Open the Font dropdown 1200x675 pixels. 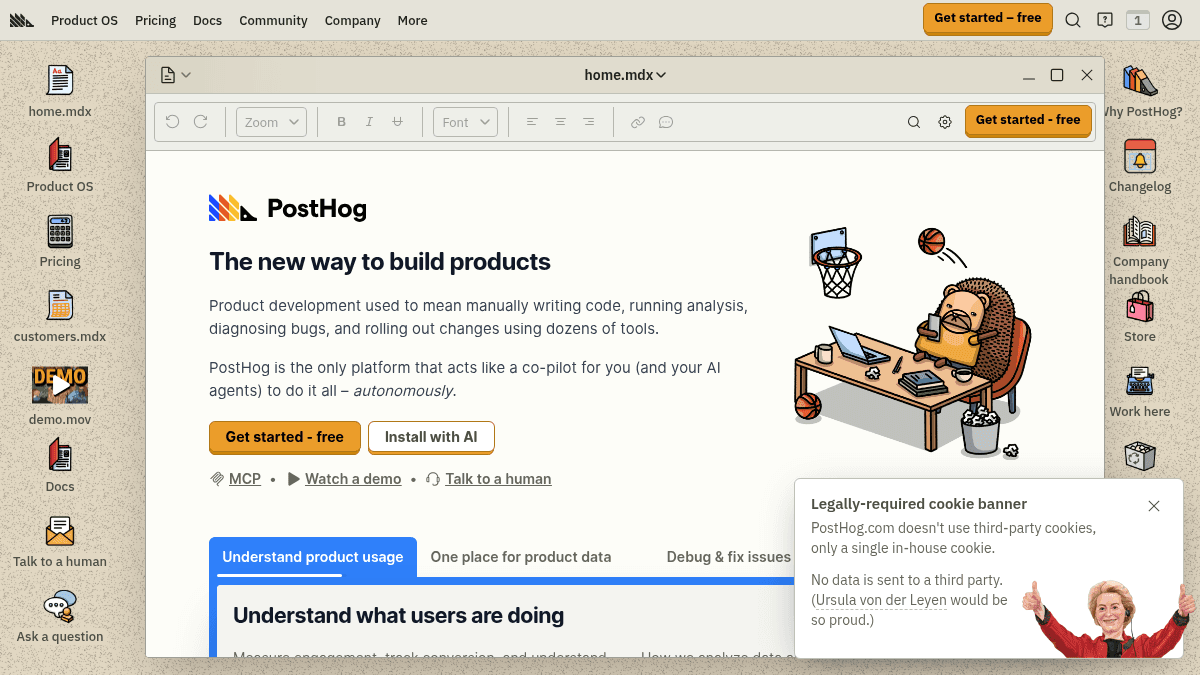[x=465, y=122]
